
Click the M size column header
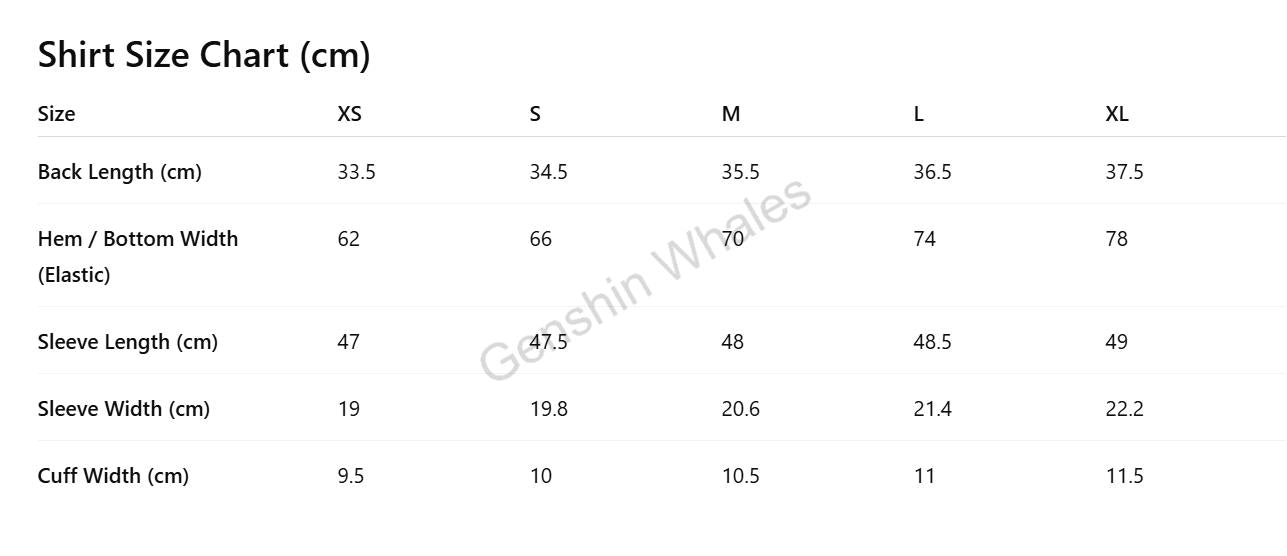731,114
